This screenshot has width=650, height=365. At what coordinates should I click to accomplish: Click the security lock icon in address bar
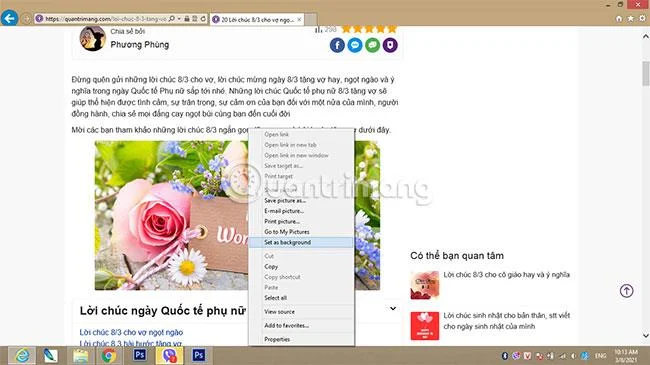tap(187, 19)
